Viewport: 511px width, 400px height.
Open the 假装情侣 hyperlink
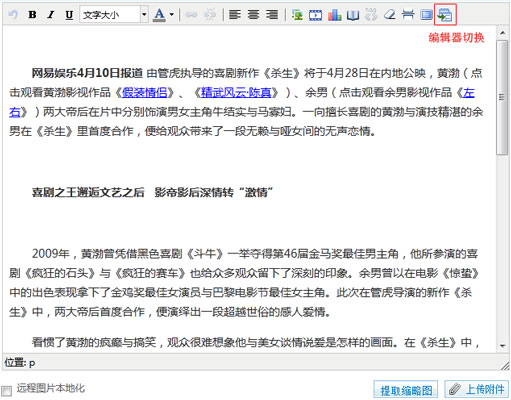[145, 92]
